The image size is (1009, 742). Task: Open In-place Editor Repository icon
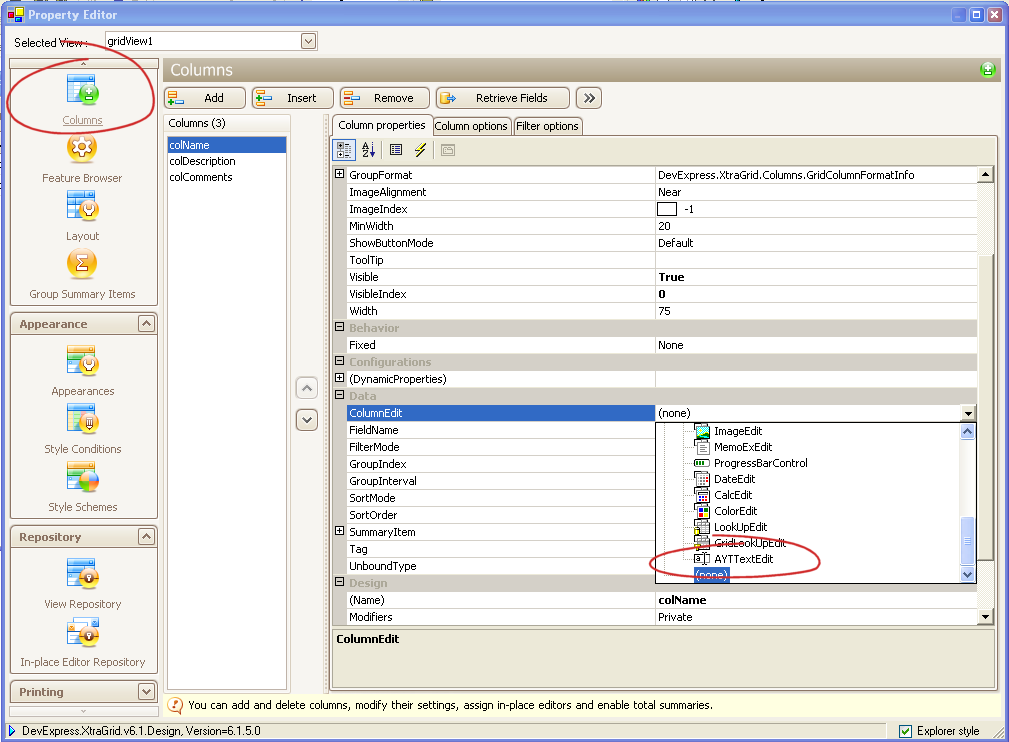[82, 632]
